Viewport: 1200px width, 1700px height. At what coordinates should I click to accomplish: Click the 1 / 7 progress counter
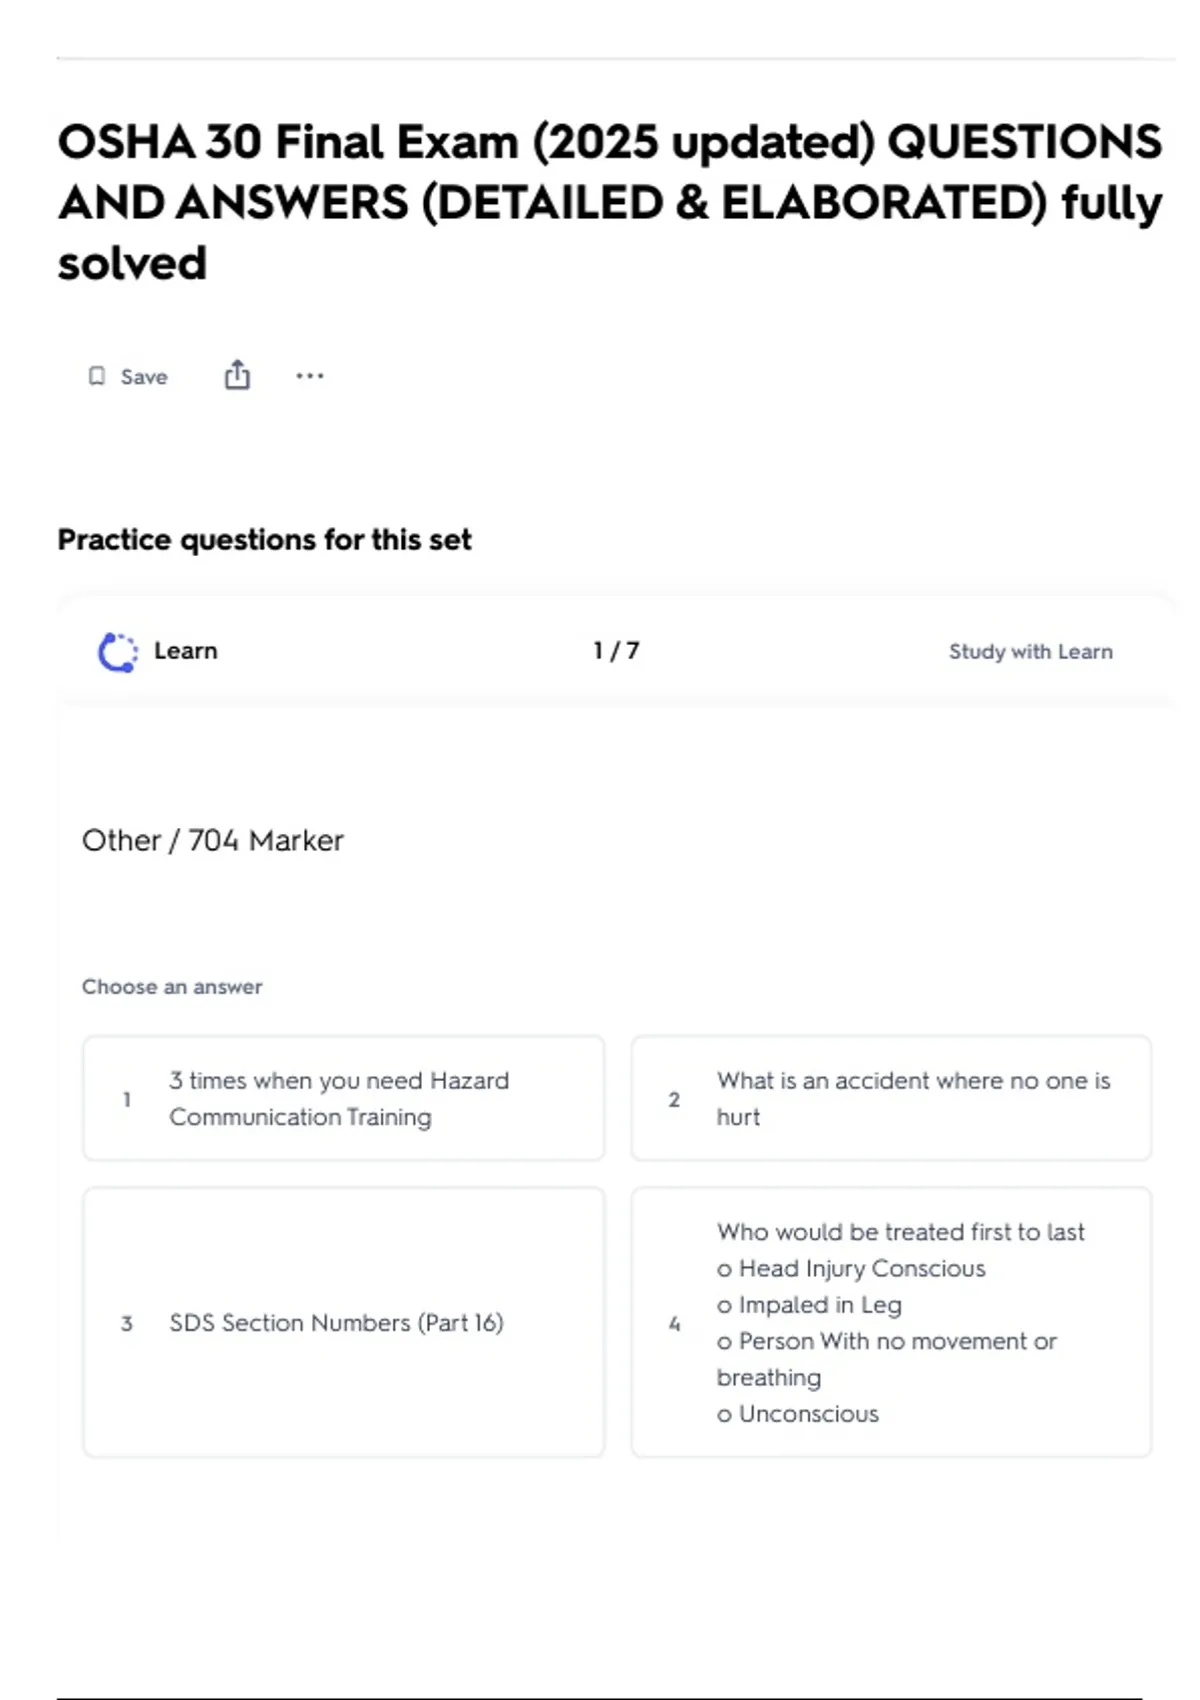(616, 651)
